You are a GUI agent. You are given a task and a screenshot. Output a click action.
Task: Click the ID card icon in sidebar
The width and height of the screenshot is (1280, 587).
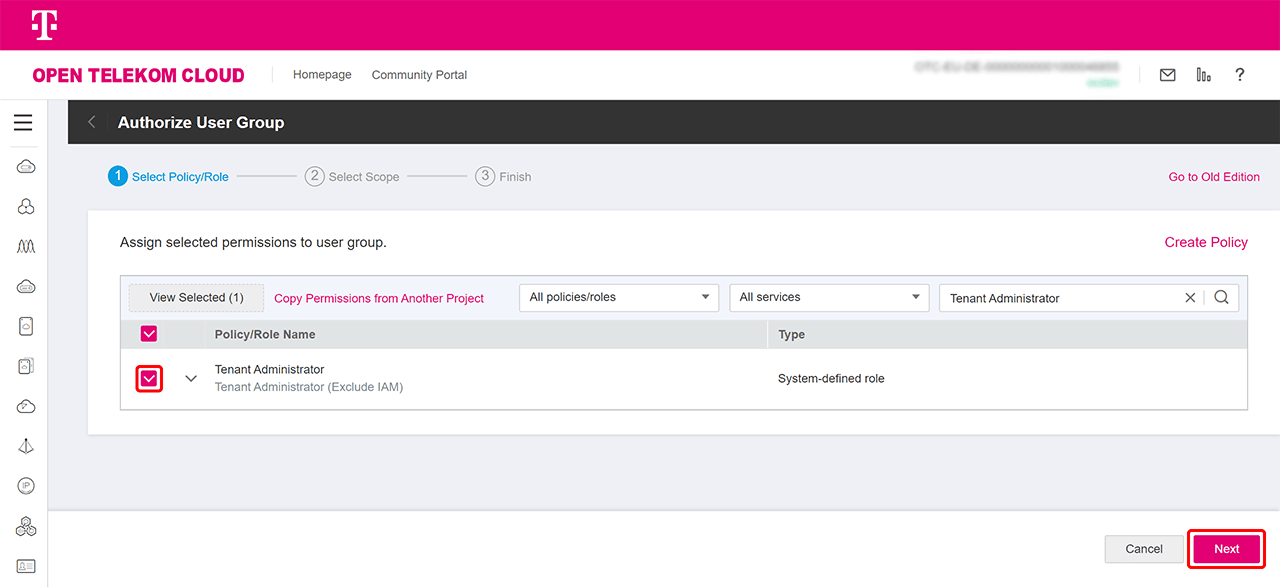(x=26, y=566)
